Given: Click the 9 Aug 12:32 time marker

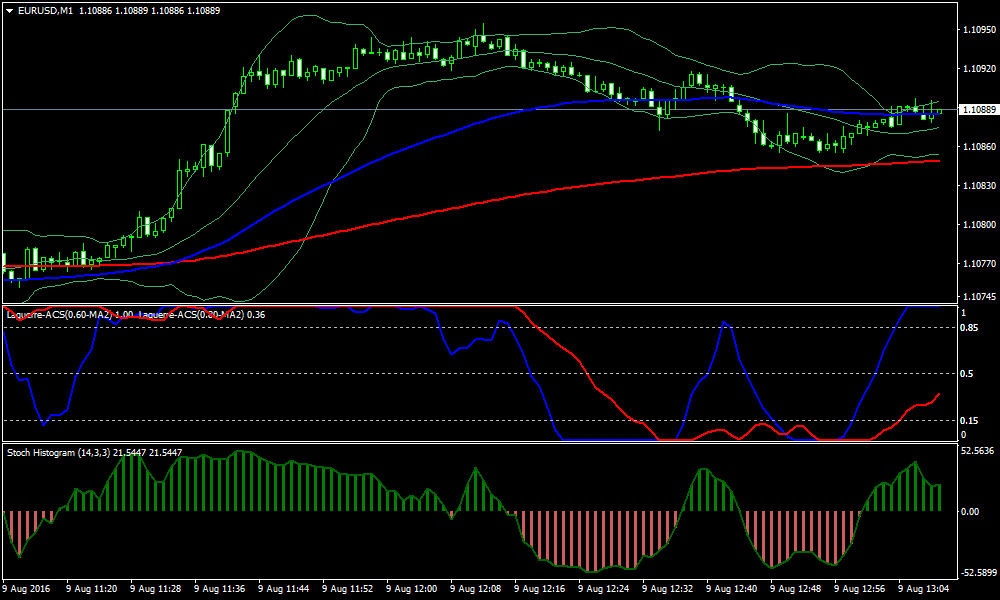Looking at the screenshot, I should pos(668,589).
